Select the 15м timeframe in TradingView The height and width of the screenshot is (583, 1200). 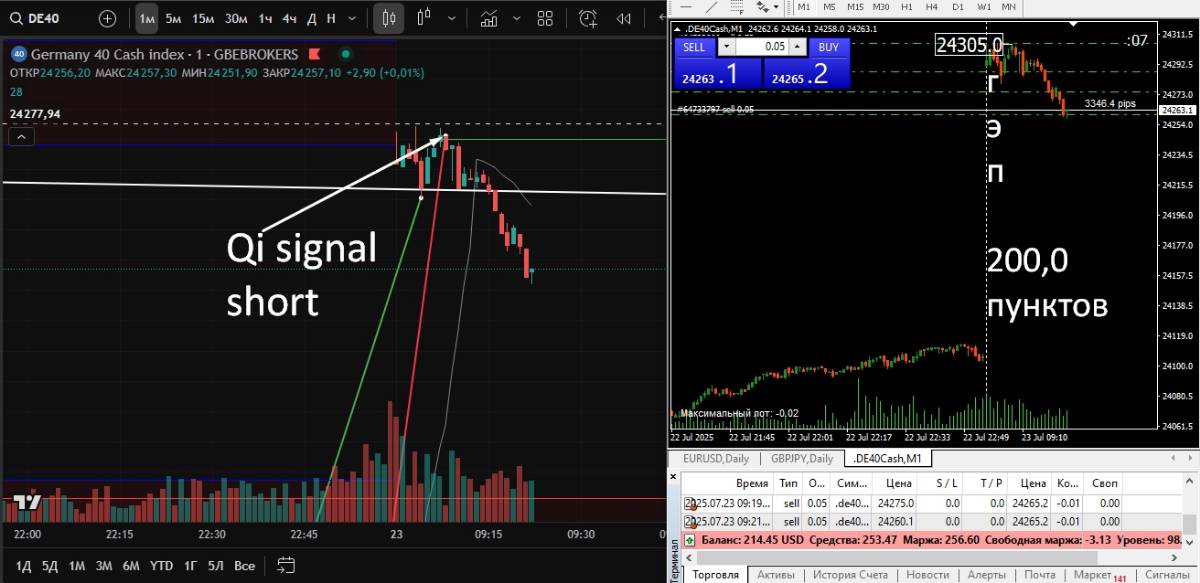(x=203, y=18)
